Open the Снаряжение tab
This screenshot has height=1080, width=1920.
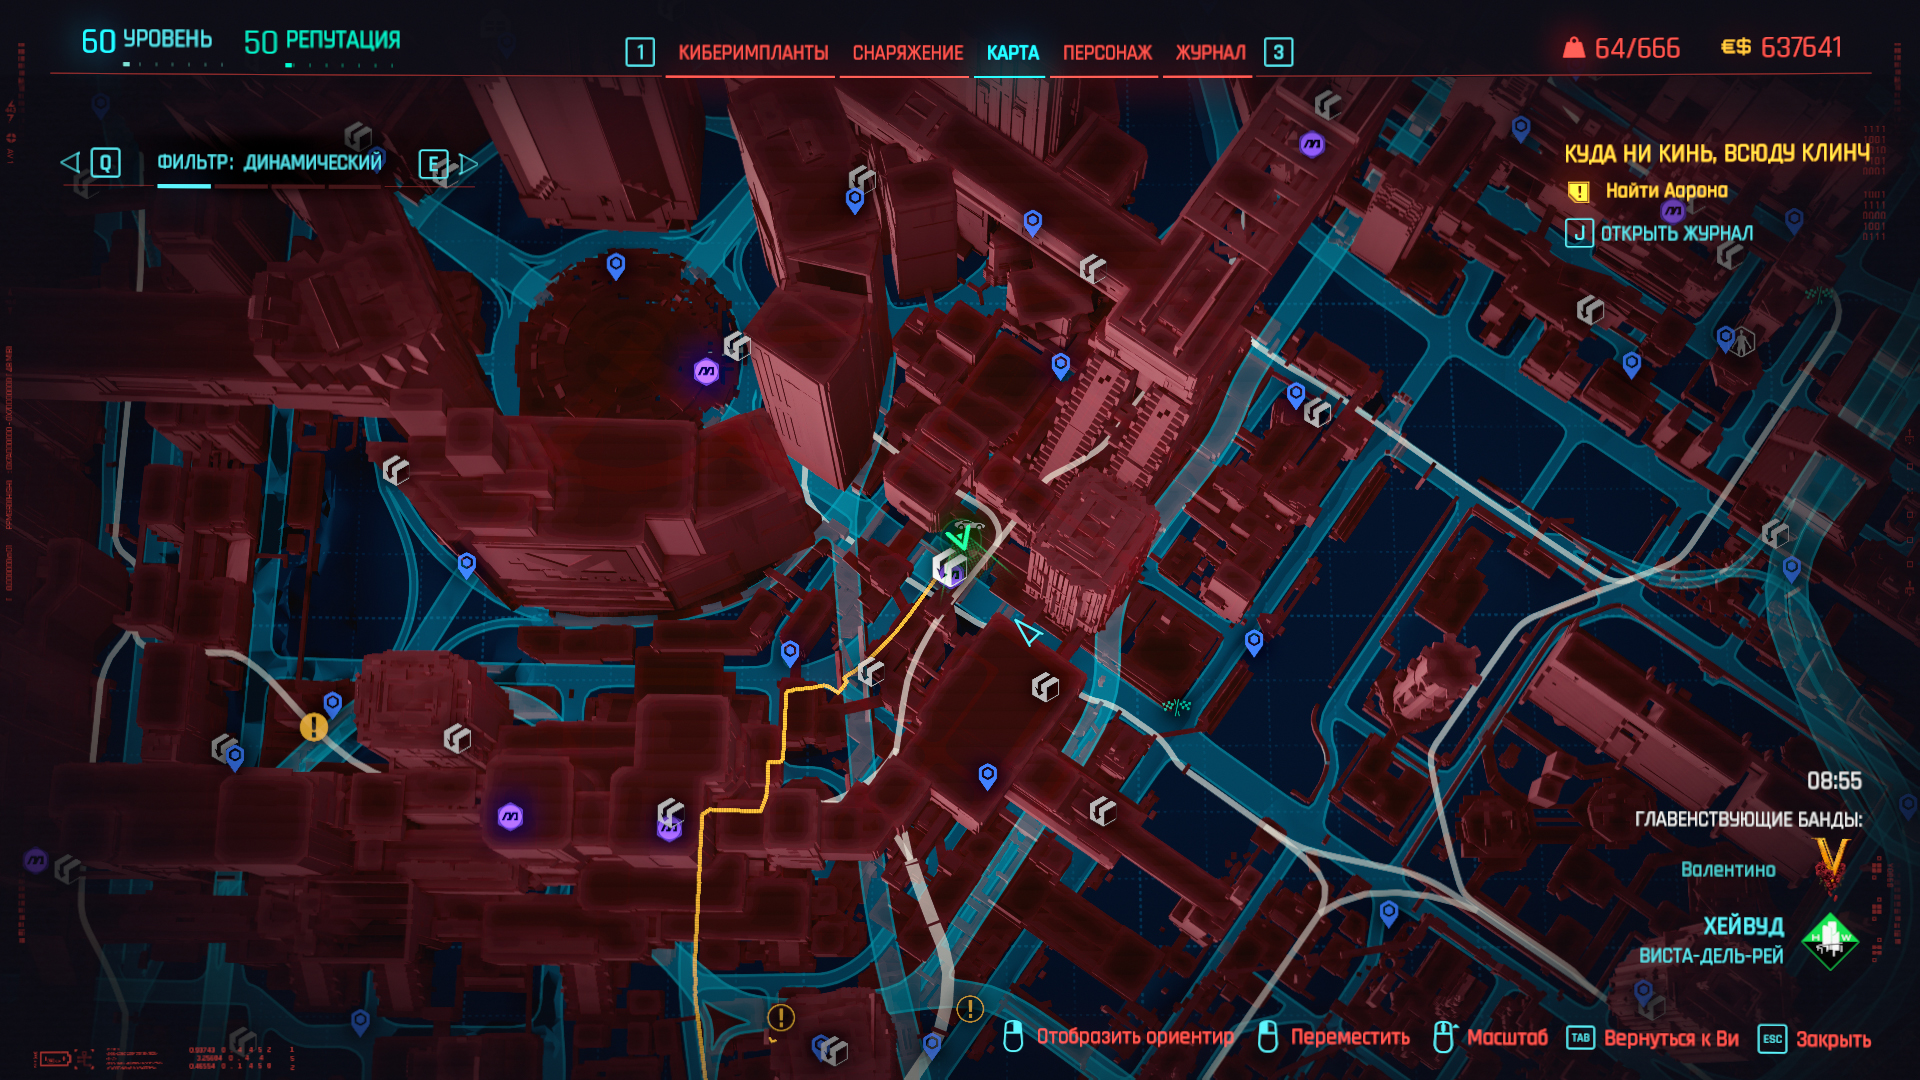click(907, 53)
